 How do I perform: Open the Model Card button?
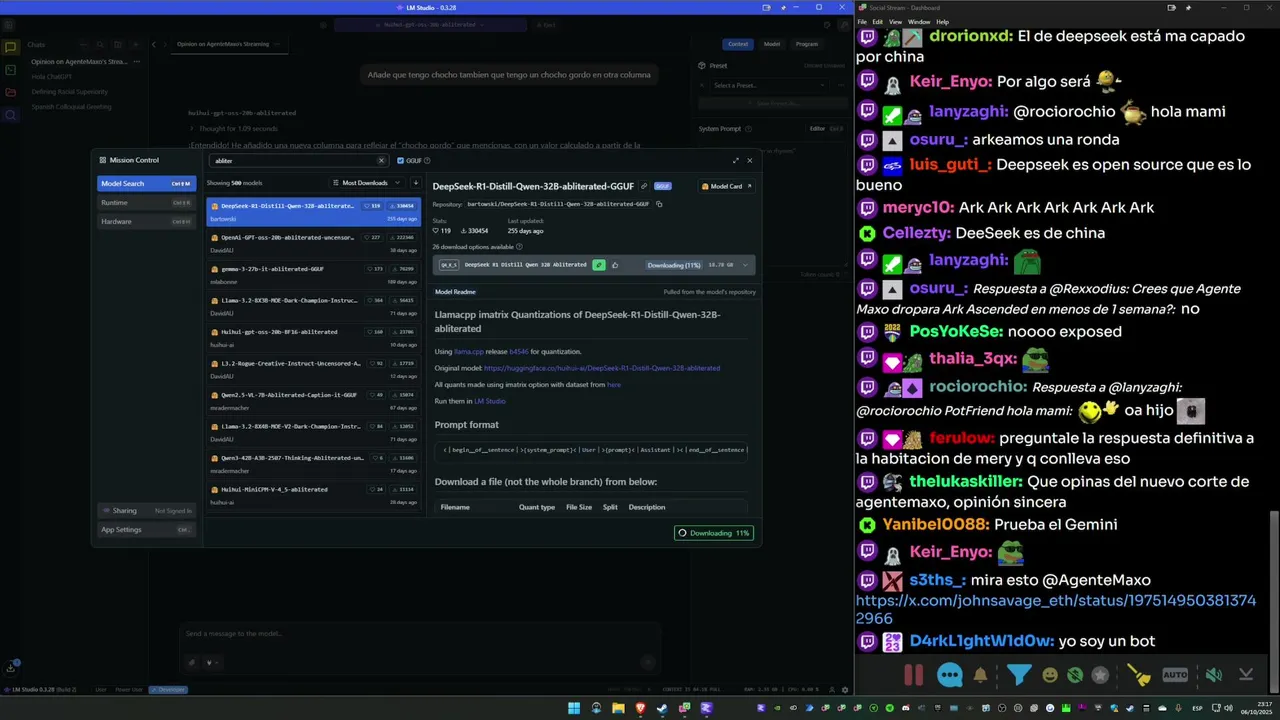[x=727, y=186]
